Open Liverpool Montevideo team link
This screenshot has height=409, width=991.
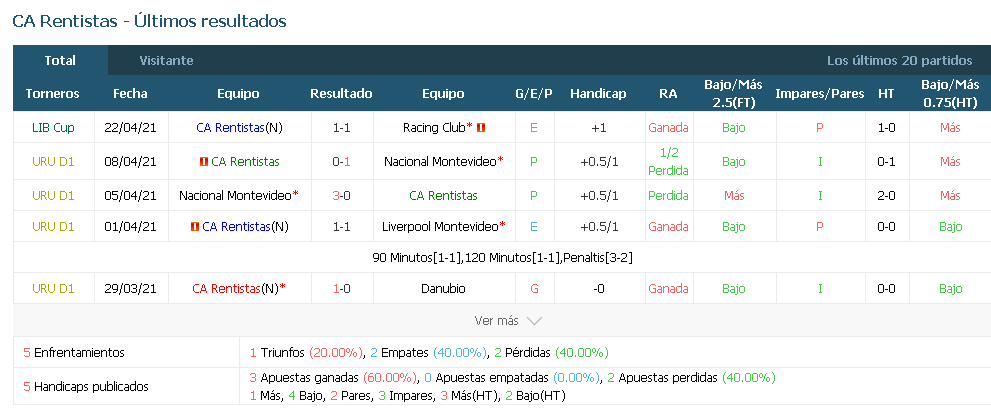click(441, 226)
